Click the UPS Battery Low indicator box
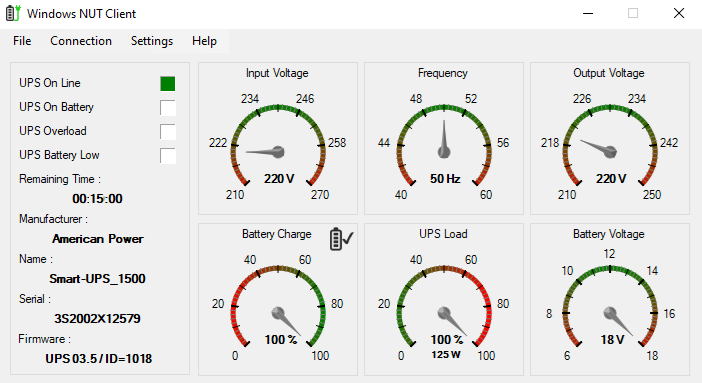Screen dimensions: 702x383 (x=168, y=156)
